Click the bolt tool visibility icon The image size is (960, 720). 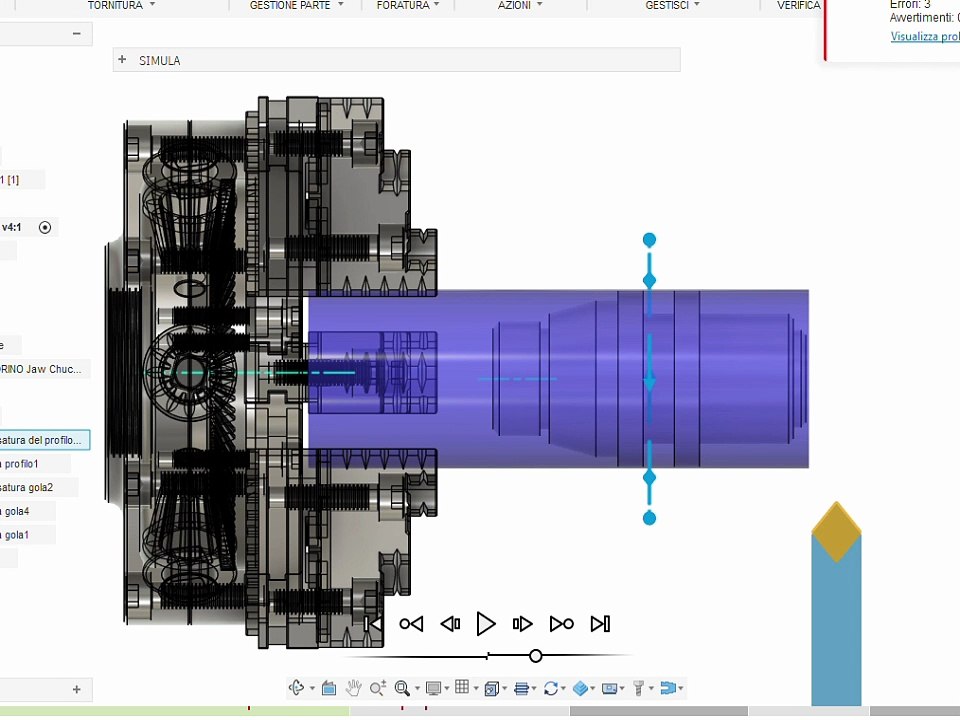[639, 689]
